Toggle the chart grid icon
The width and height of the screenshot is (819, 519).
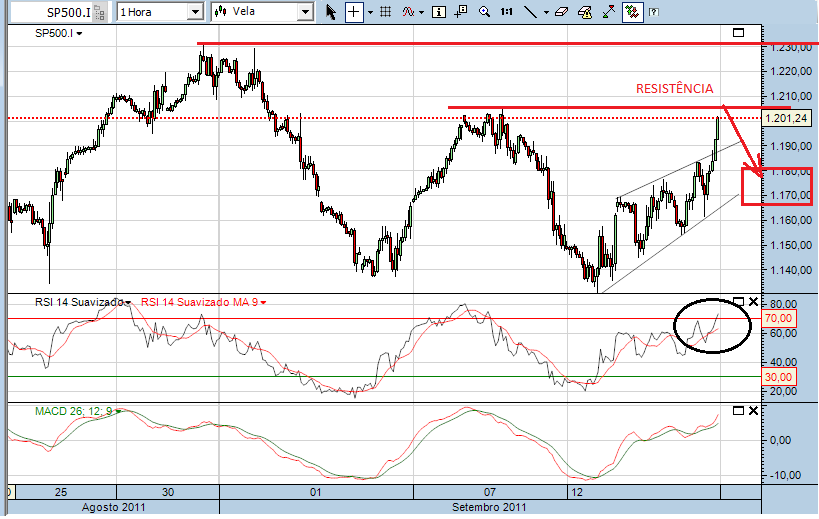click(385, 12)
